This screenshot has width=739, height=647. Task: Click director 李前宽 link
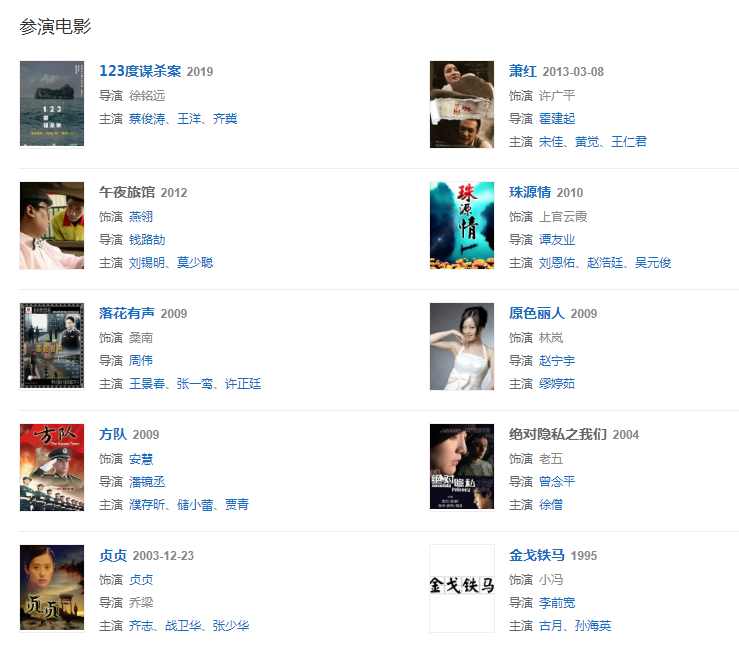[557, 603]
